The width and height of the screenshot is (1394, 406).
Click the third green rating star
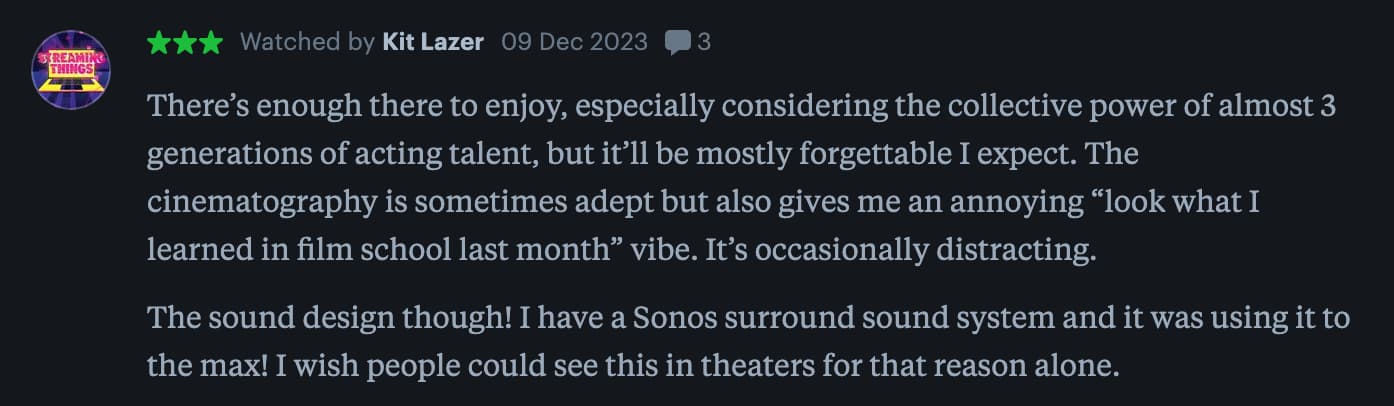tap(210, 43)
